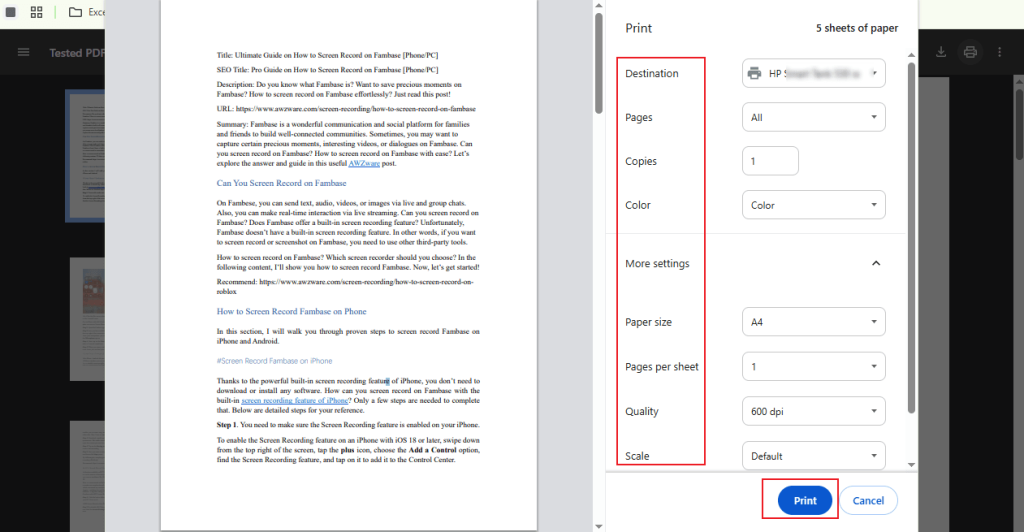Click the grid apps icon at top left

(37, 12)
